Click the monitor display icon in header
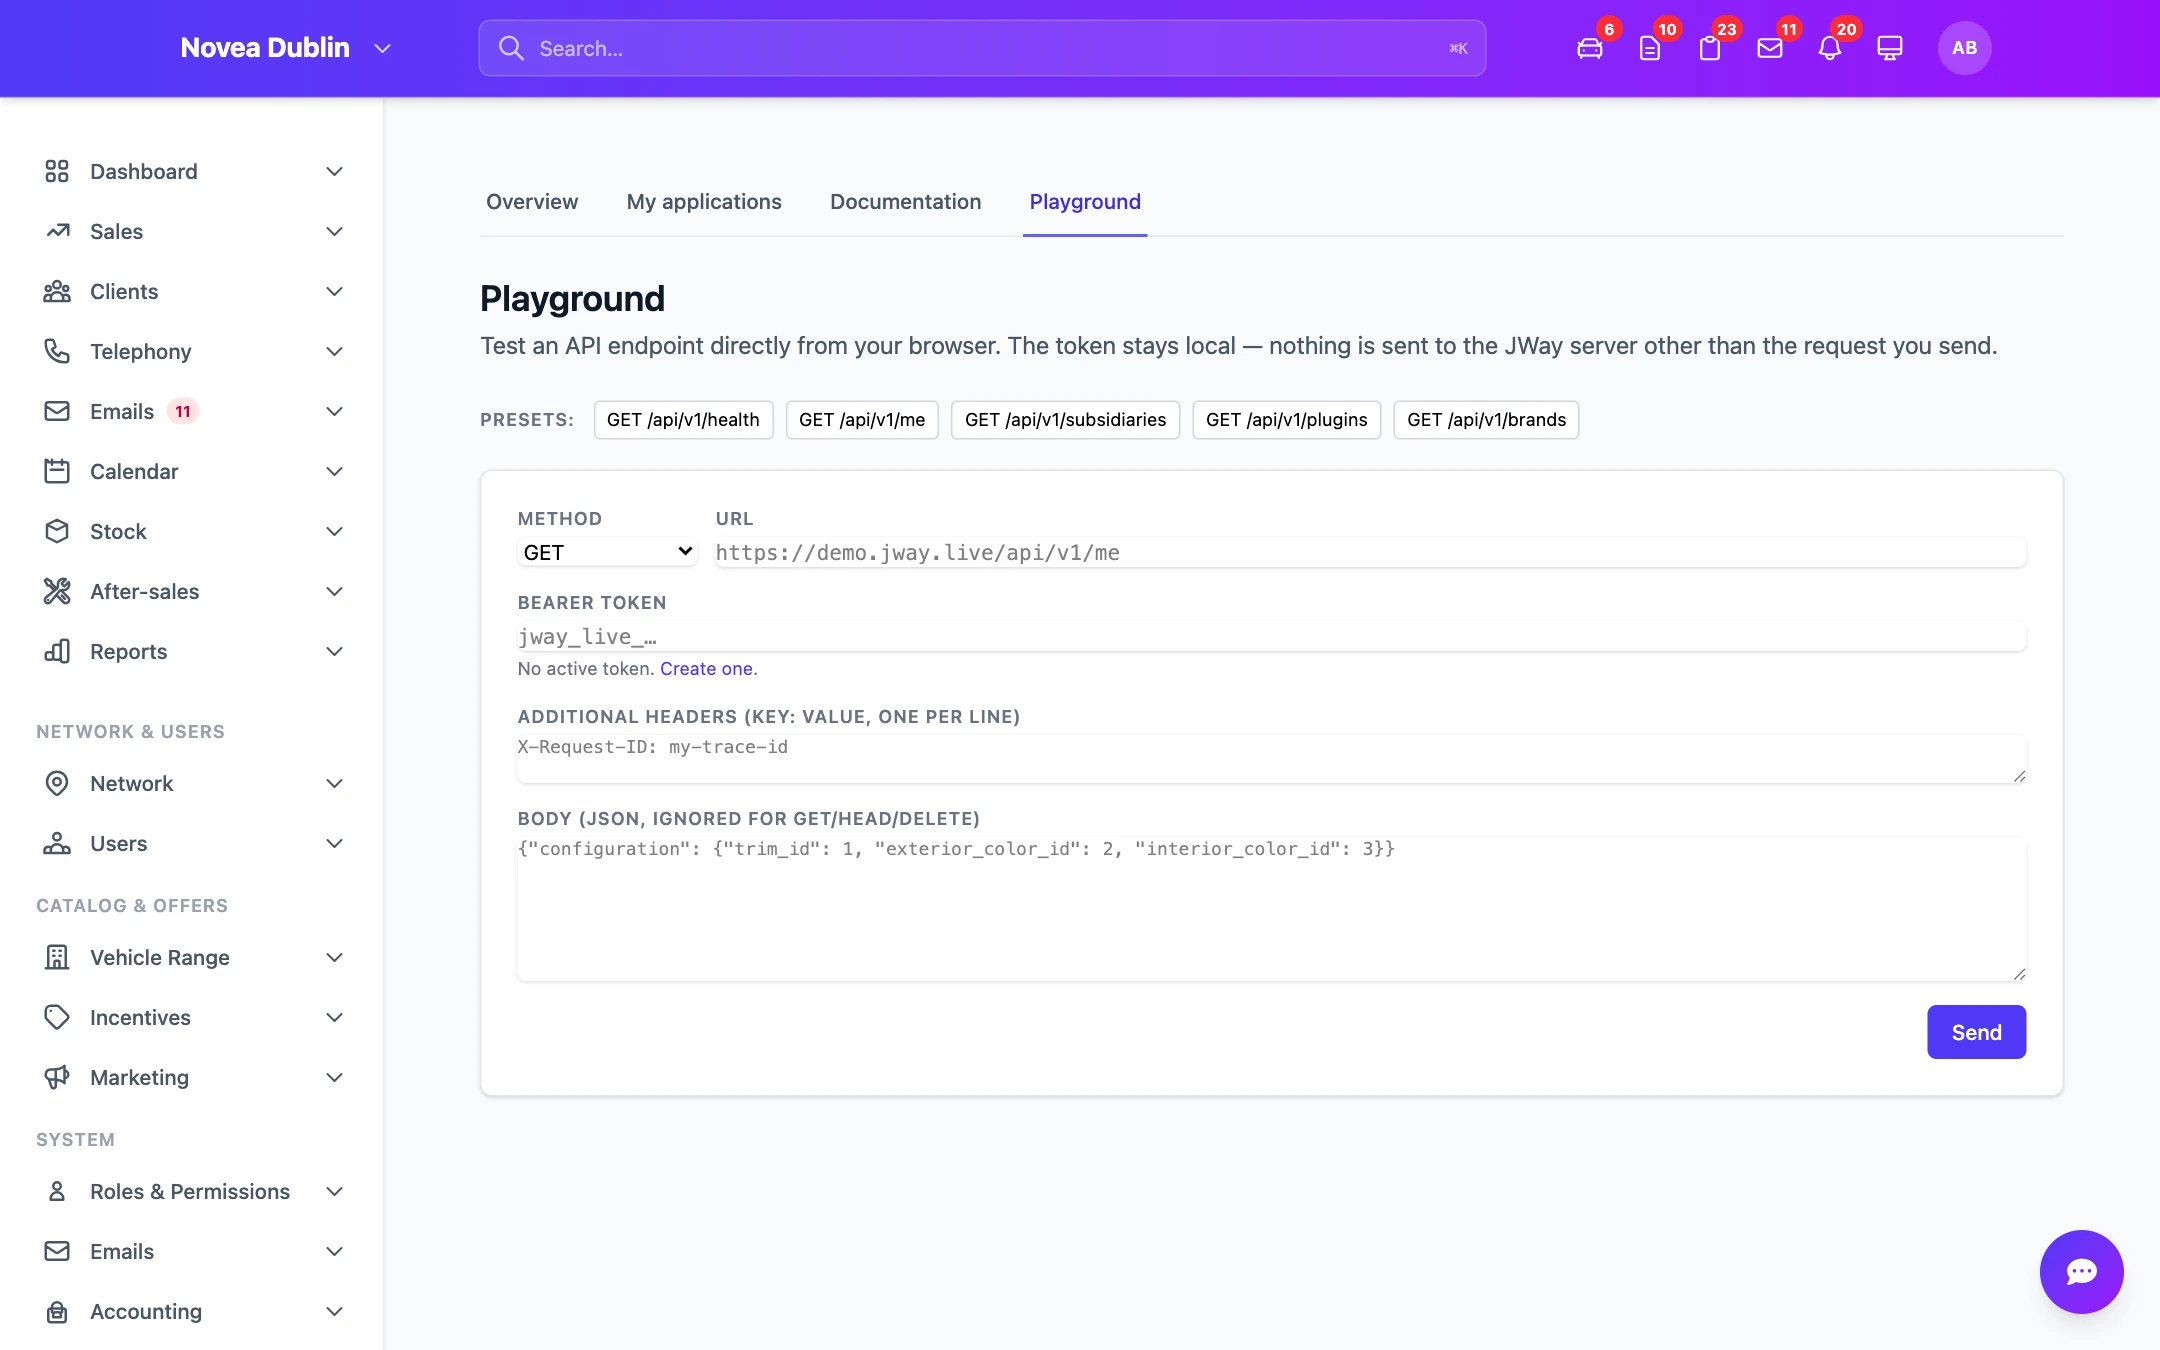This screenshot has width=2160, height=1350. pyautogui.click(x=1889, y=48)
